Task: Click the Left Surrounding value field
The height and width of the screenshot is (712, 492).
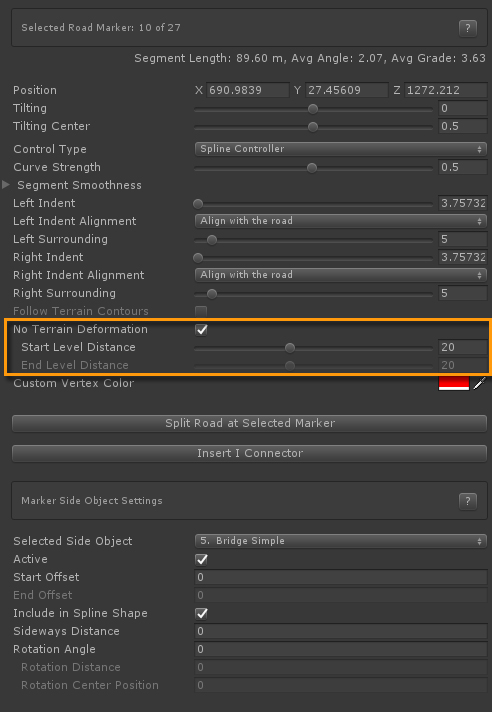Action: click(x=462, y=239)
